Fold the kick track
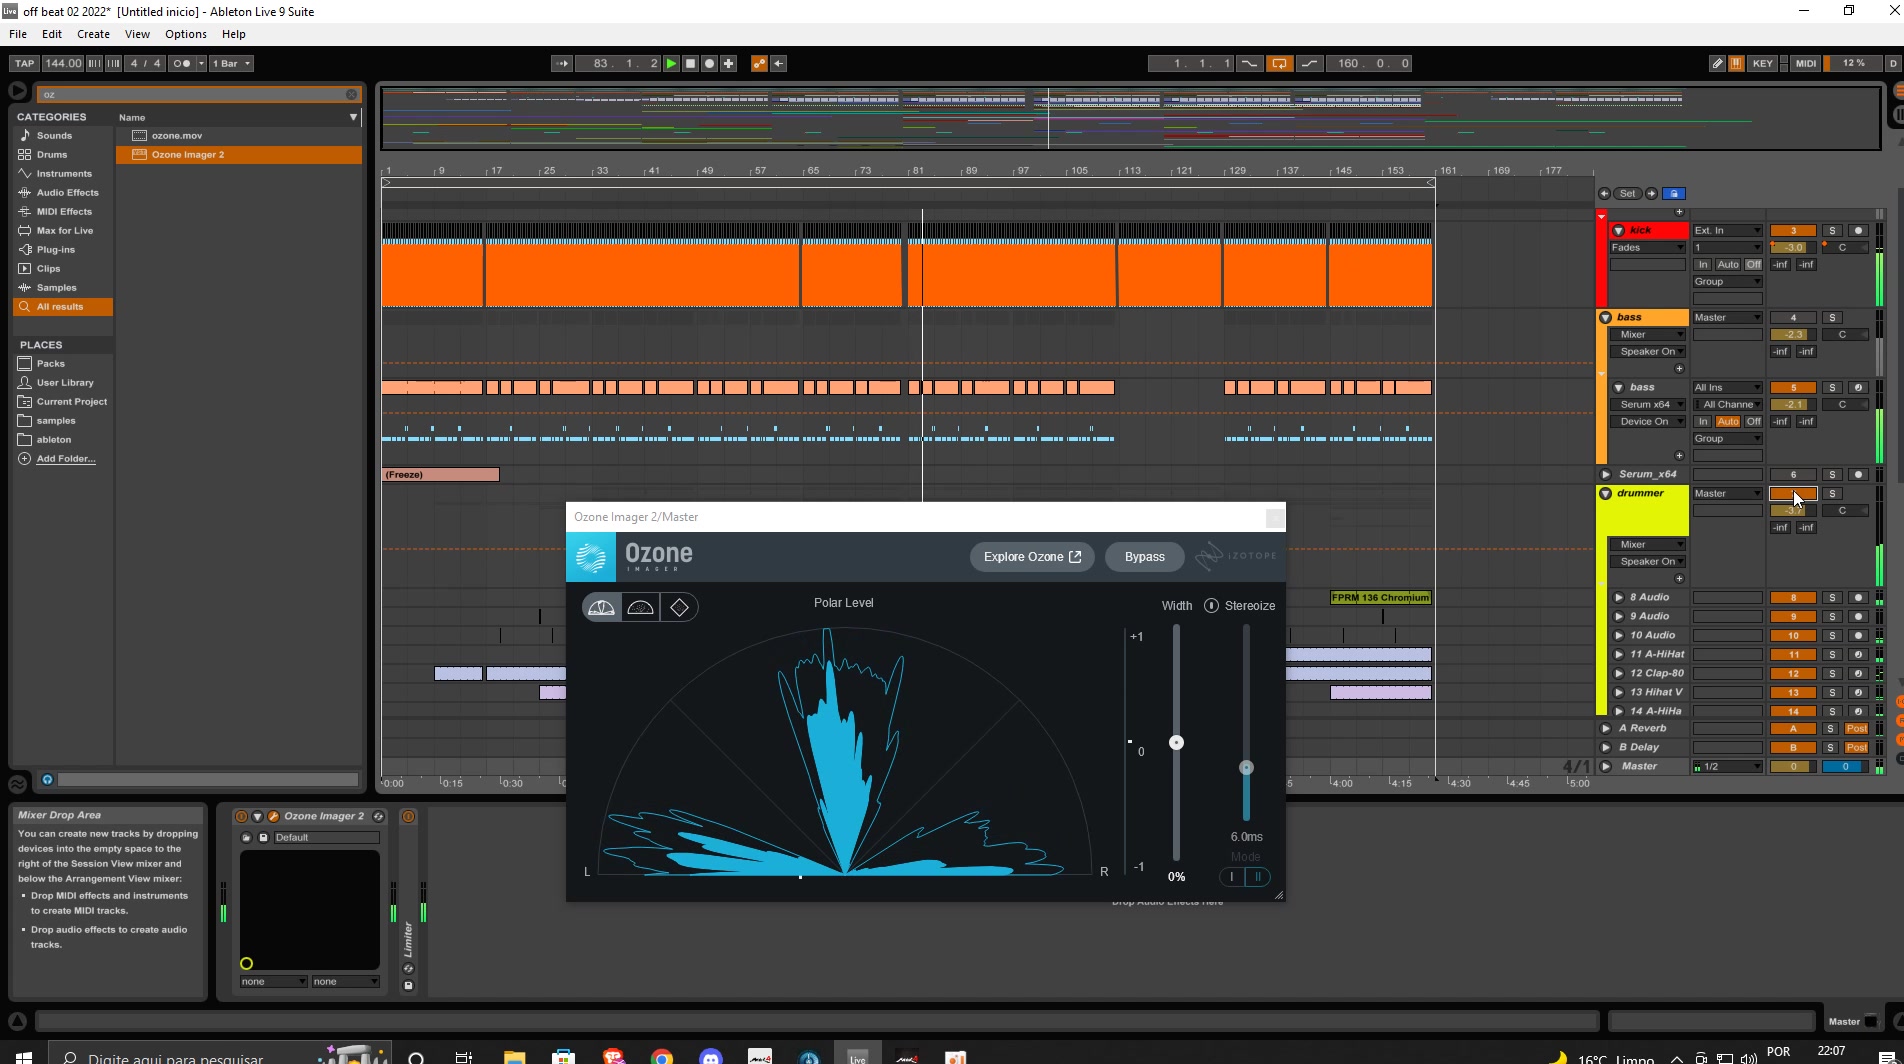 (1618, 231)
